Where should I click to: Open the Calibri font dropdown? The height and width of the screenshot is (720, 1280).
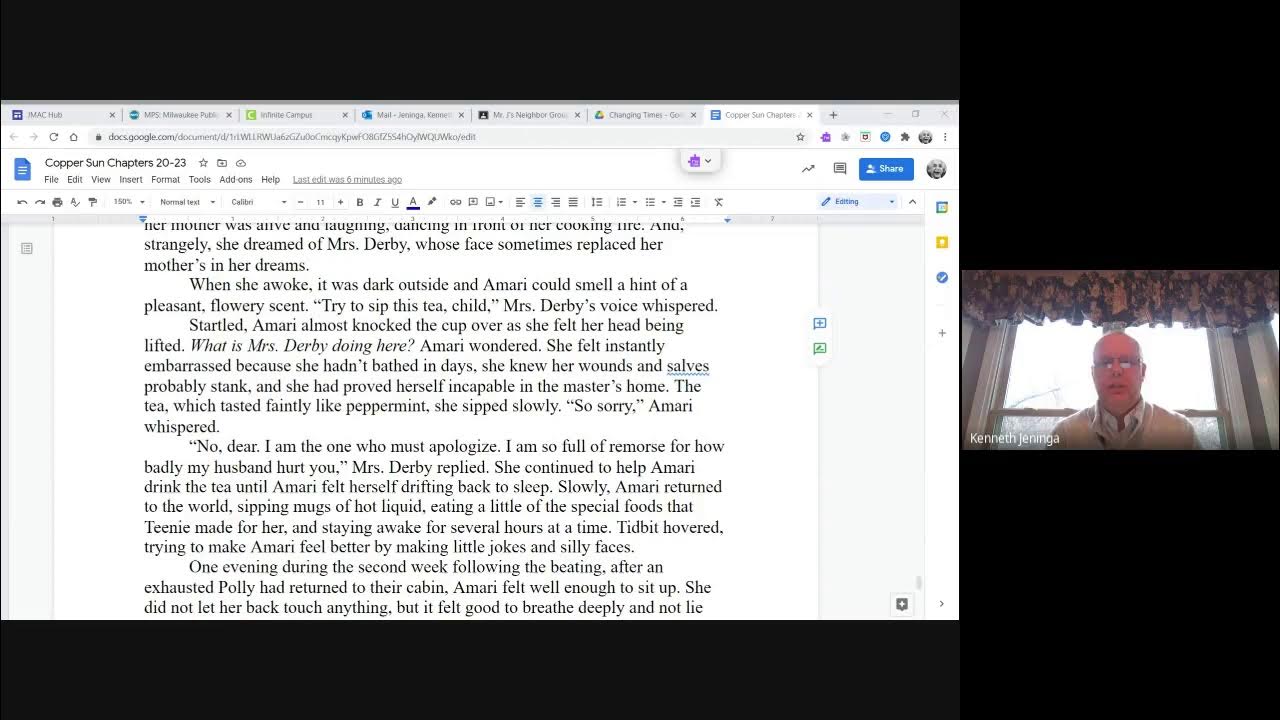click(257, 202)
